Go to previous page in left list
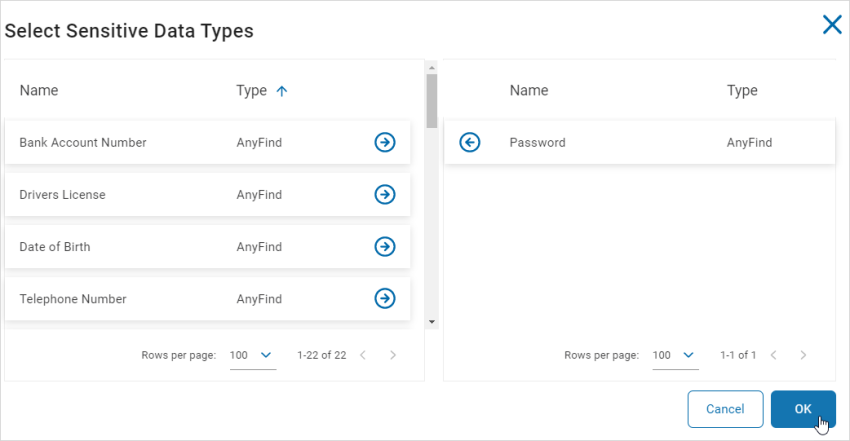Viewport: 850px width, 441px height. (x=363, y=355)
